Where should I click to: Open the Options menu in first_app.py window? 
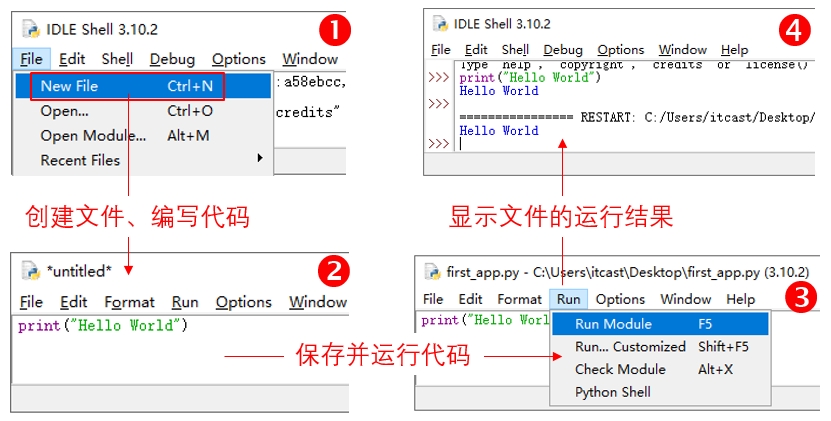pyautogui.click(x=620, y=299)
